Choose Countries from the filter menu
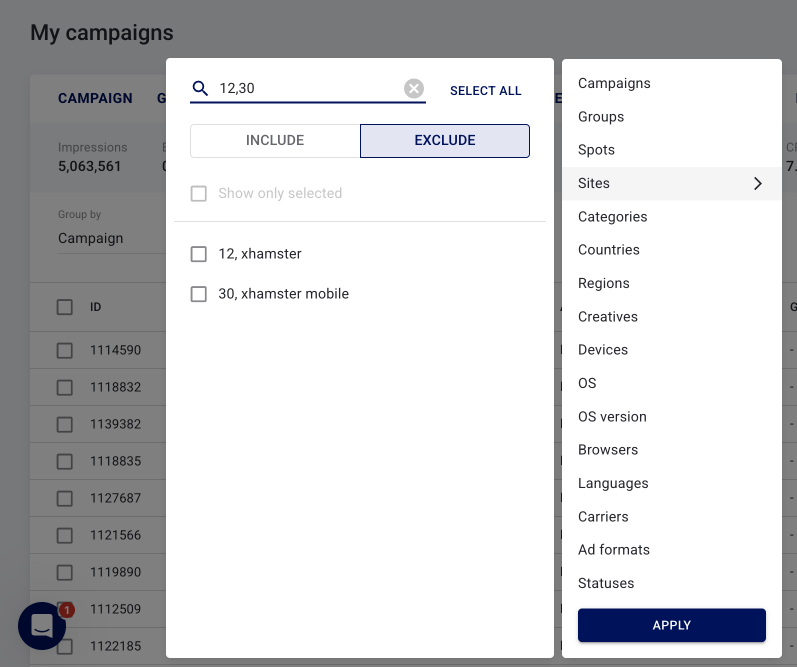 tap(608, 250)
